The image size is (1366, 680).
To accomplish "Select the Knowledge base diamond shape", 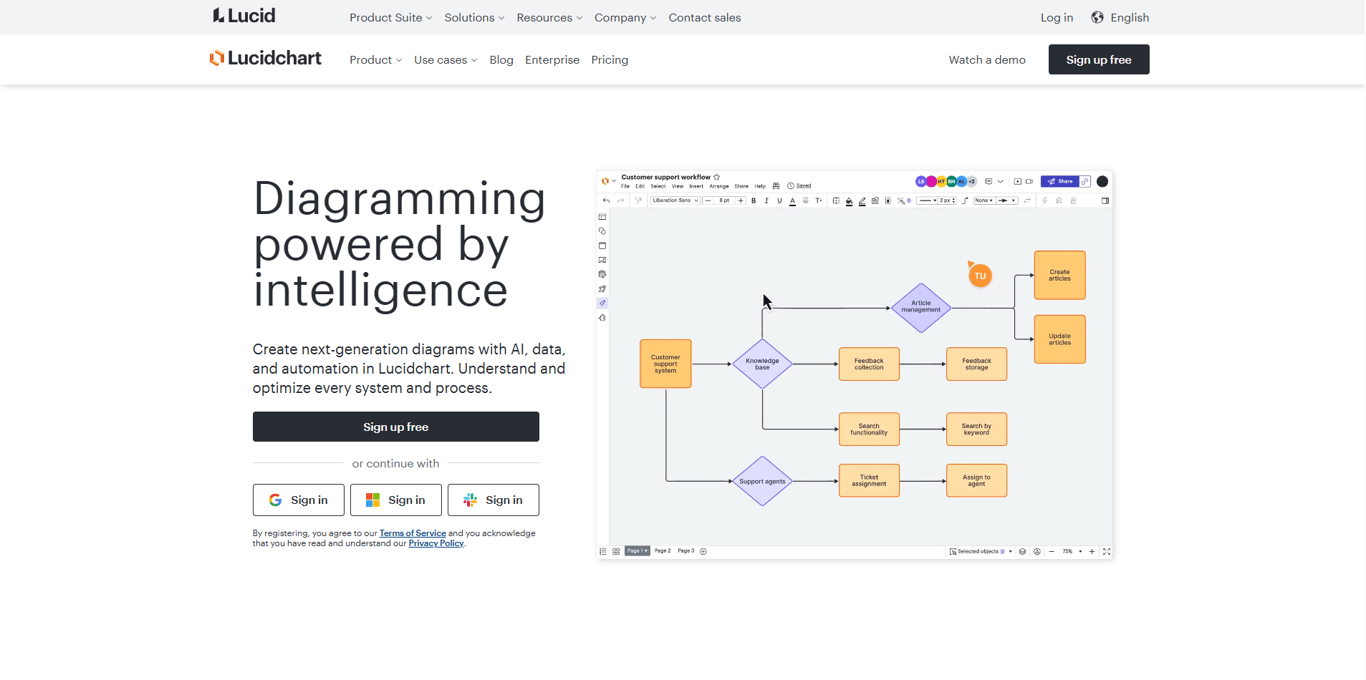I will pyautogui.click(x=762, y=364).
